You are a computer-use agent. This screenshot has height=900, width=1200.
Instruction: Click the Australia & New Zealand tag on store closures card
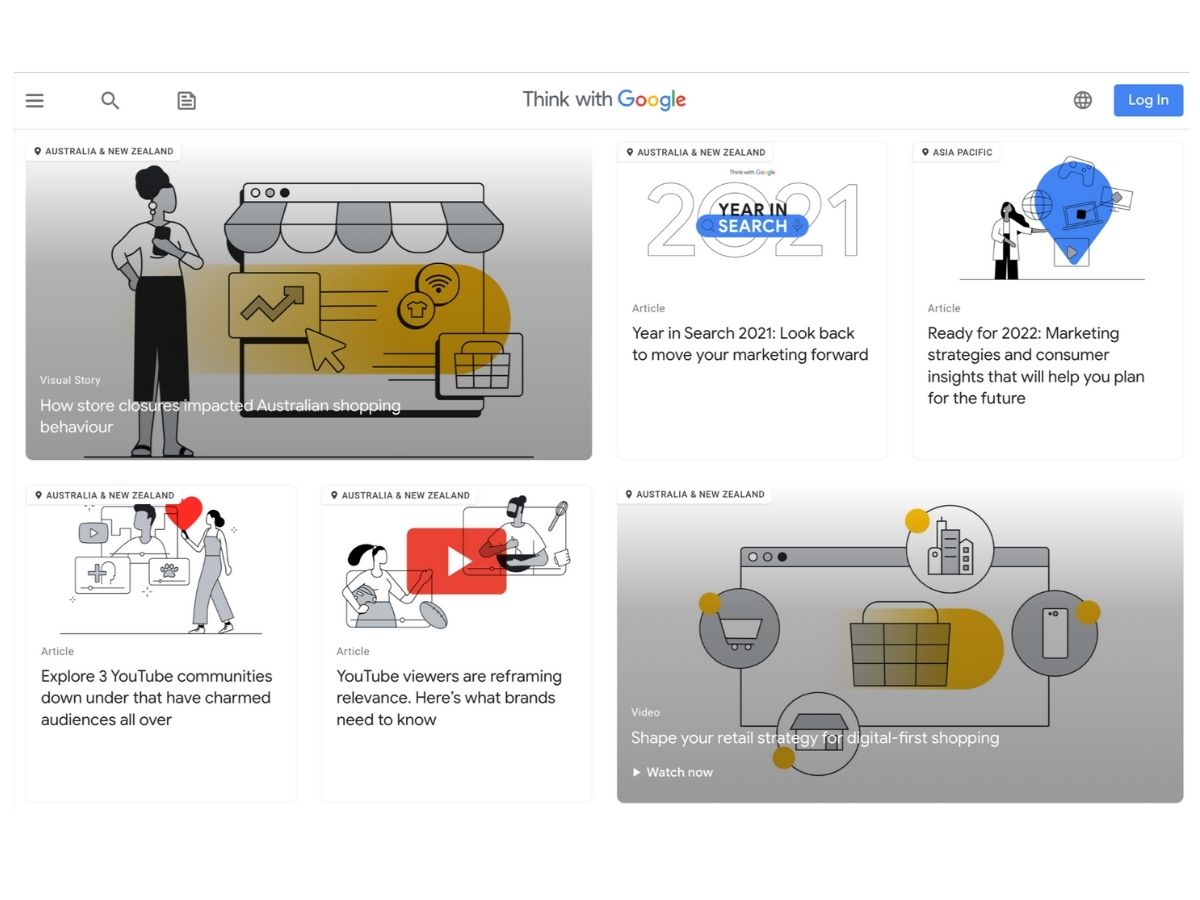pos(103,151)
